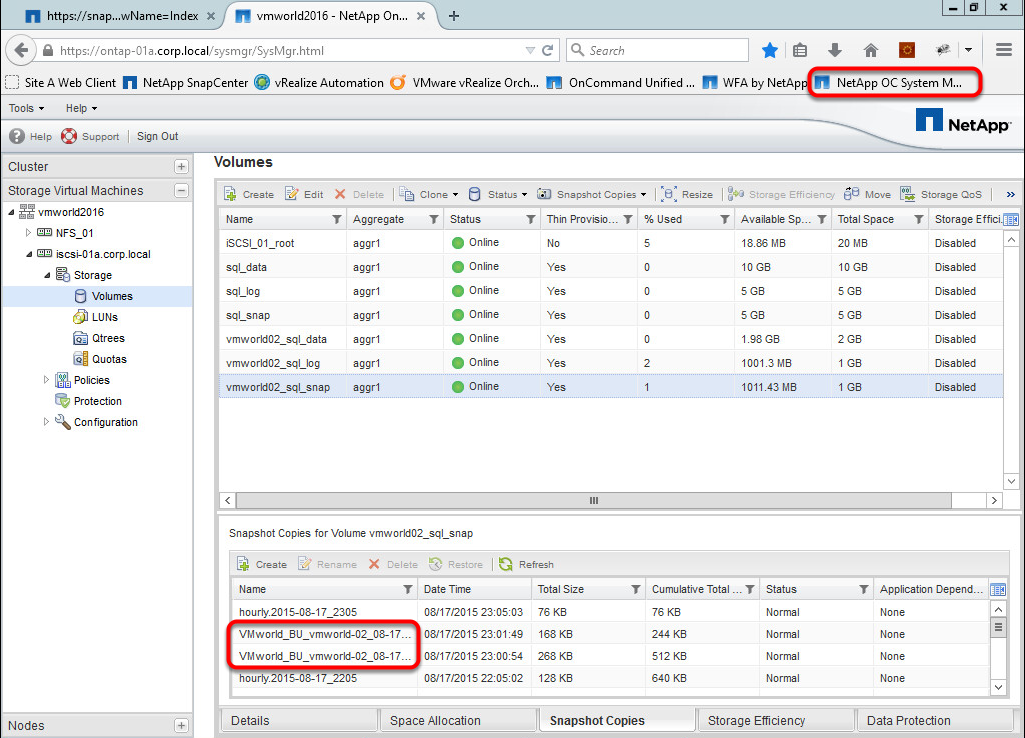Click Create in the Volumes toolbar
This screenshot has height=738, width=1025.
click(x=249, y=194)
